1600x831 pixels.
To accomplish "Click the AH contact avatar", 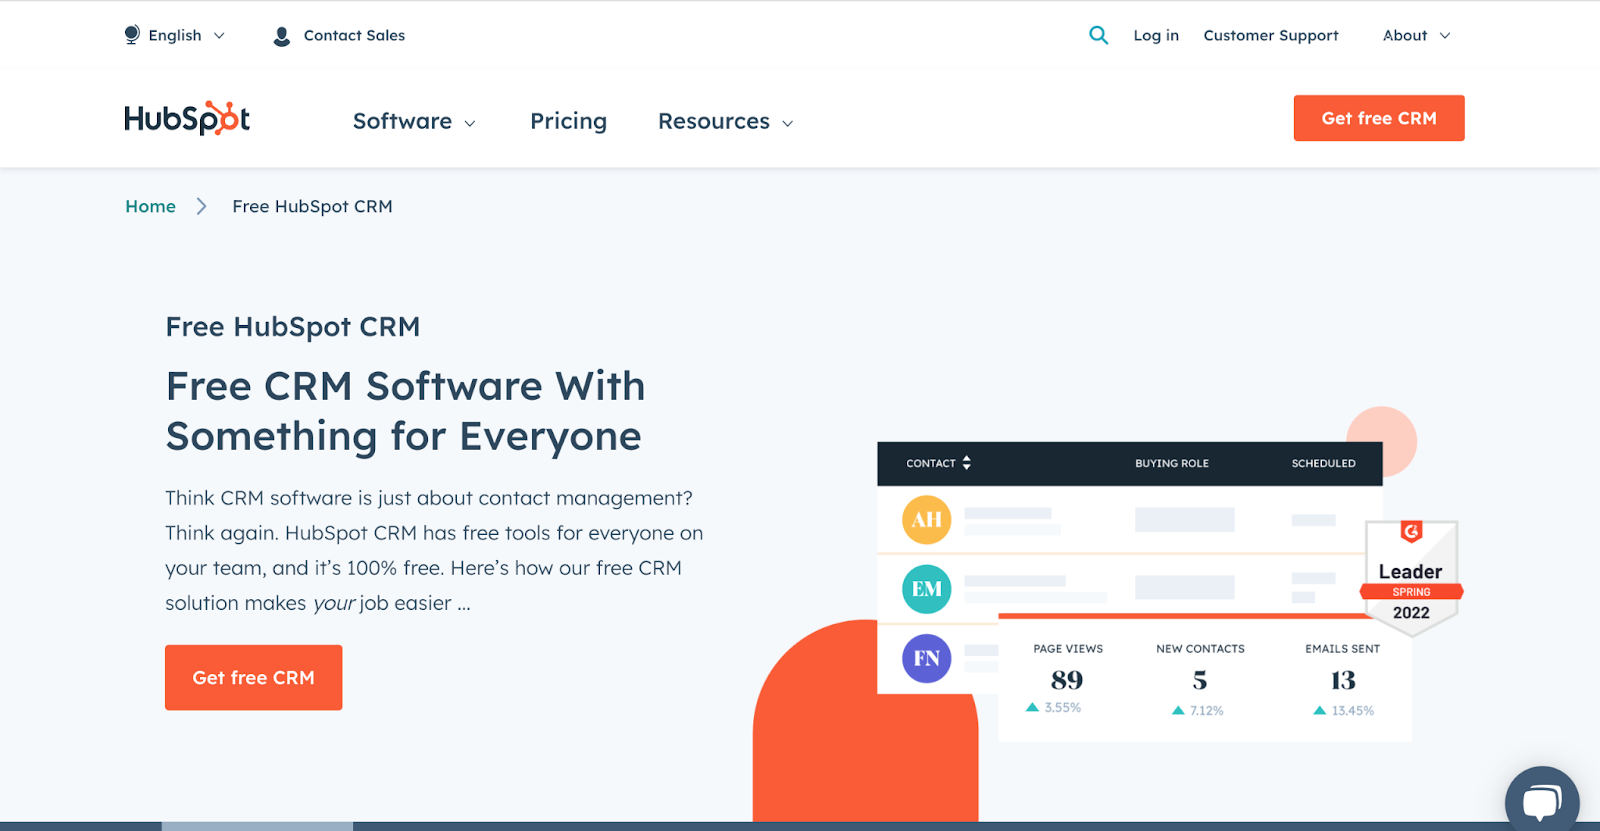I will pos(926,520).
